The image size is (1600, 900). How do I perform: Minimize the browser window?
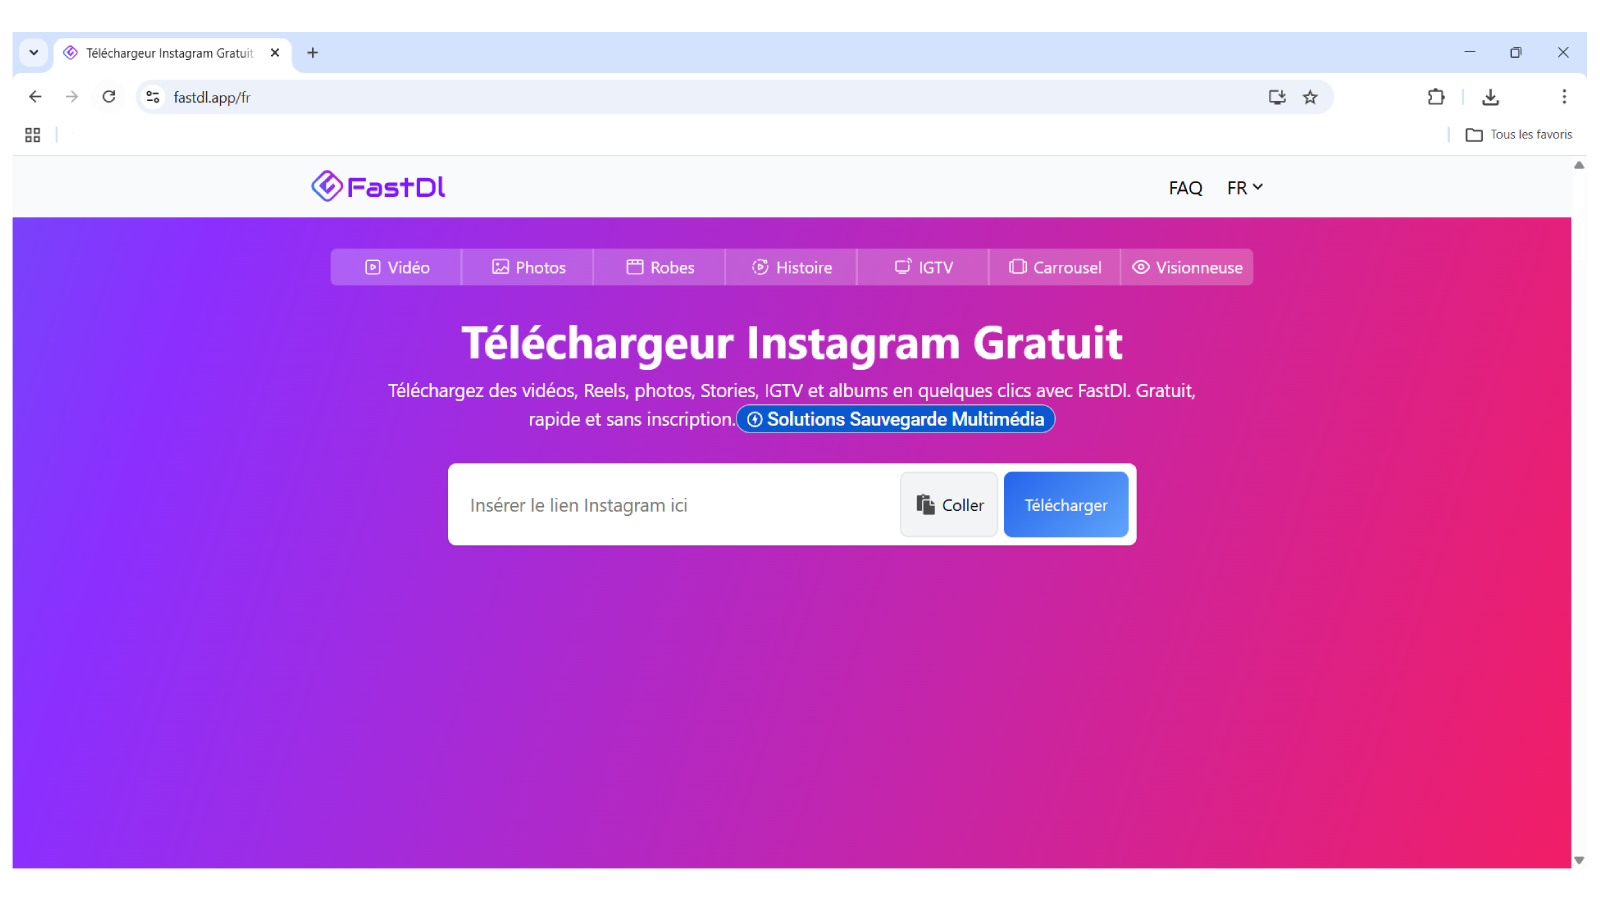[1470, 52]
